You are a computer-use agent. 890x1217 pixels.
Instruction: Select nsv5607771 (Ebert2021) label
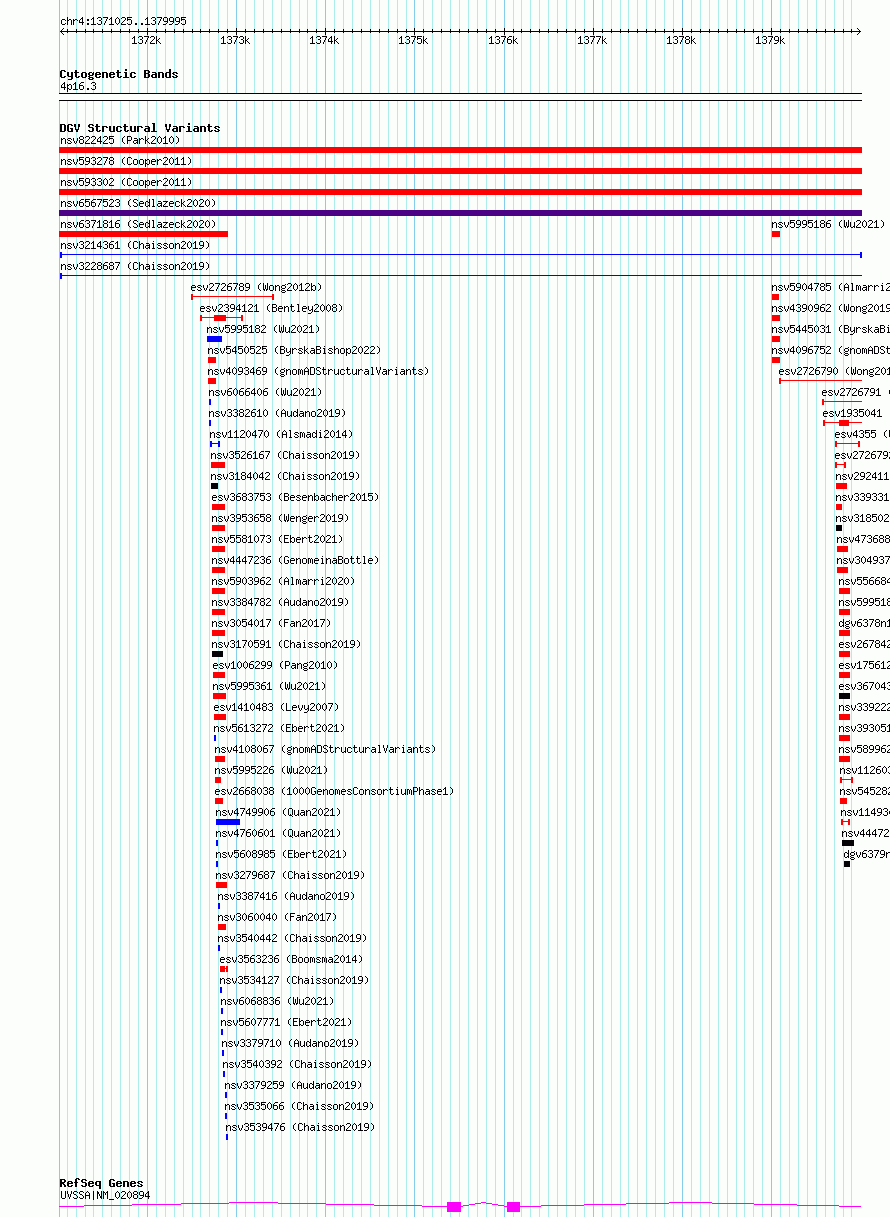point(287,1022)
